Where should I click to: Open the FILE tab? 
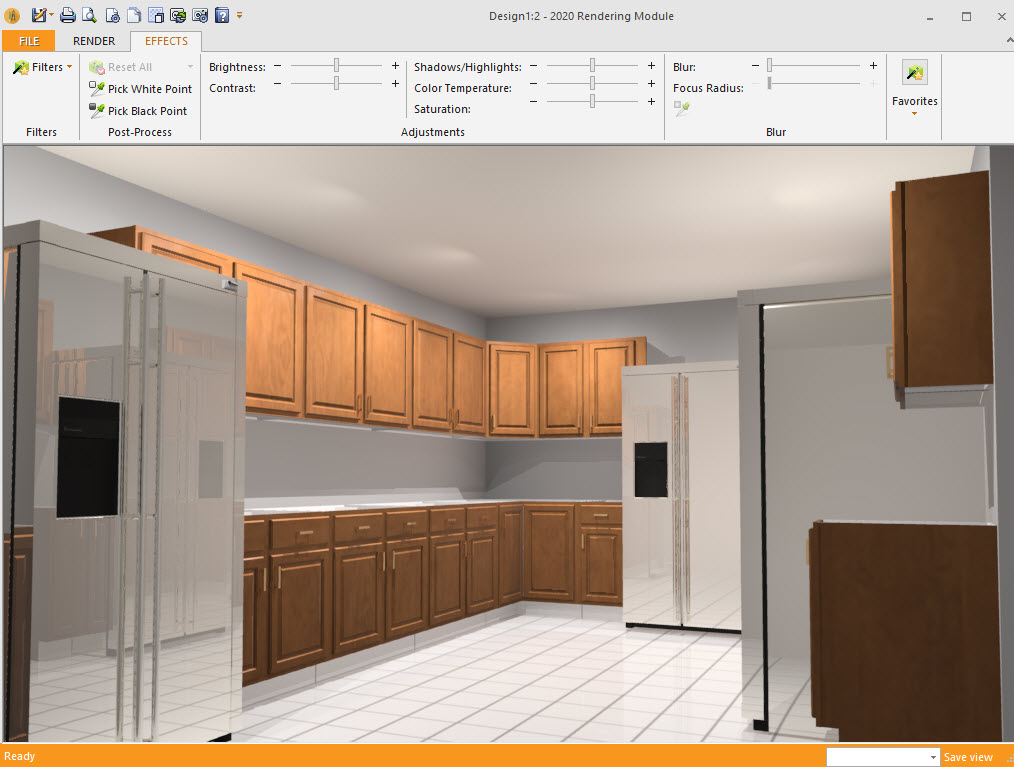(x=29, y=41)
